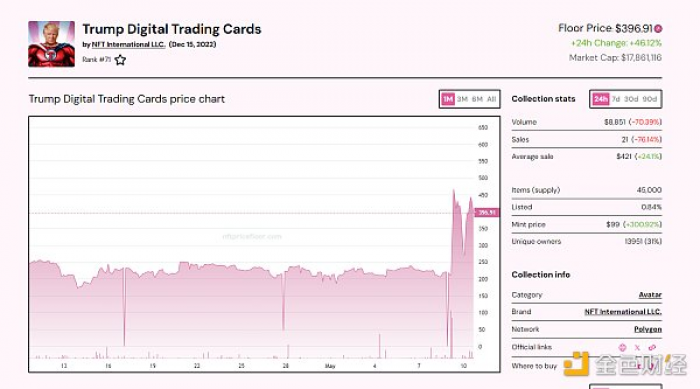Open the NFT International LLC. brand link
The width and height of the screenshot is (700, 389).
[623, 312]
